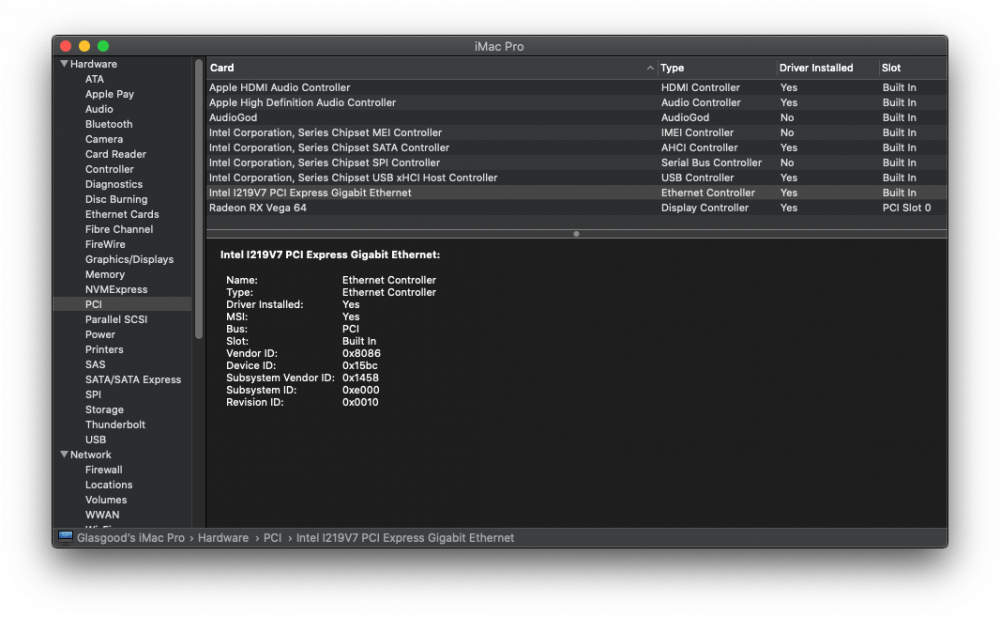Open Storage in the sidebar
The image size is (1000, 617).
pyautogui.click(x=105, y=409)
